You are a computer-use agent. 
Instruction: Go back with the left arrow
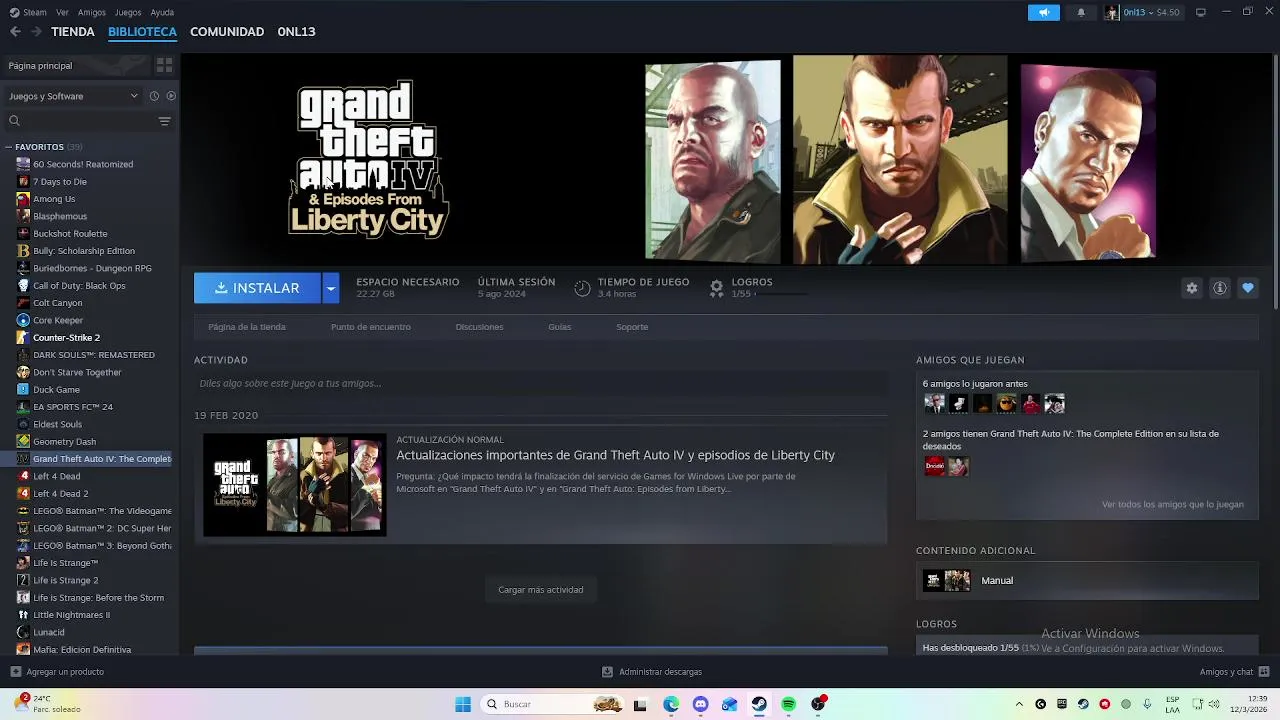coord(15,31)
